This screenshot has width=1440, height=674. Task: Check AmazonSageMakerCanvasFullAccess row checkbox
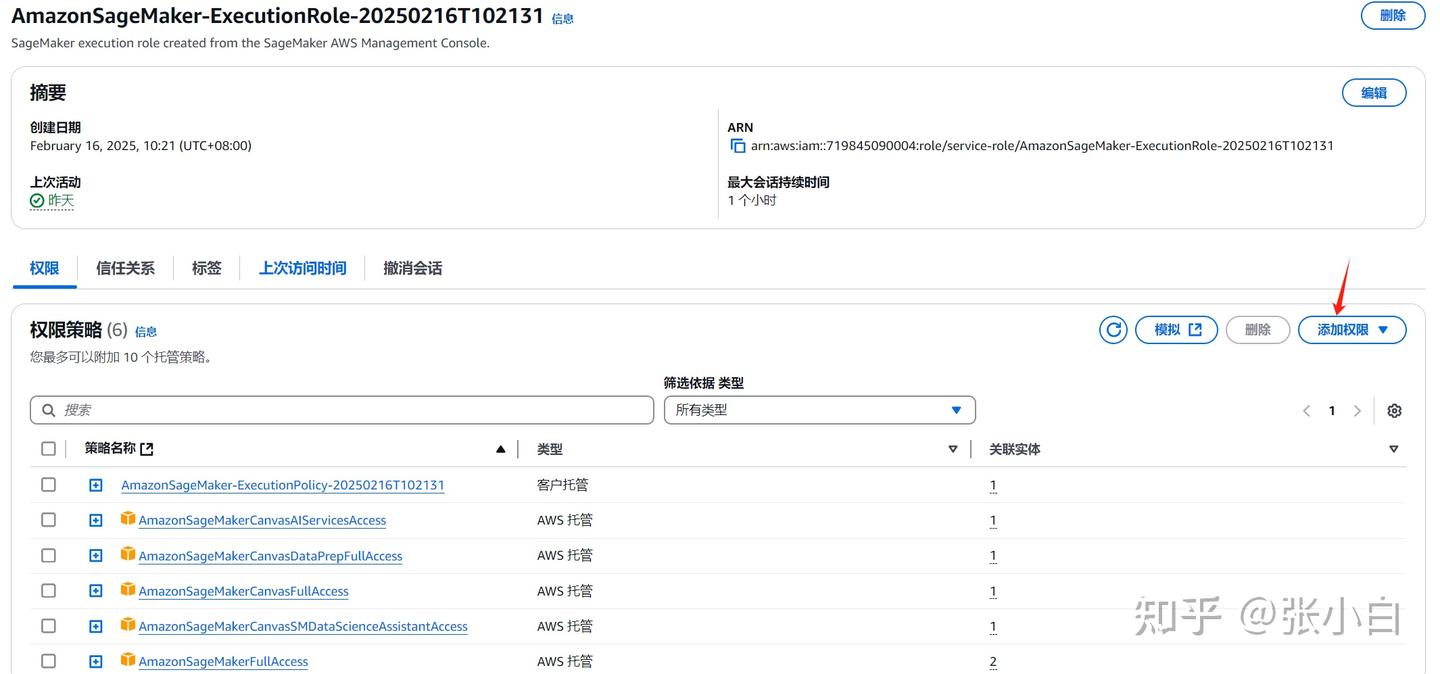[48, 591]
